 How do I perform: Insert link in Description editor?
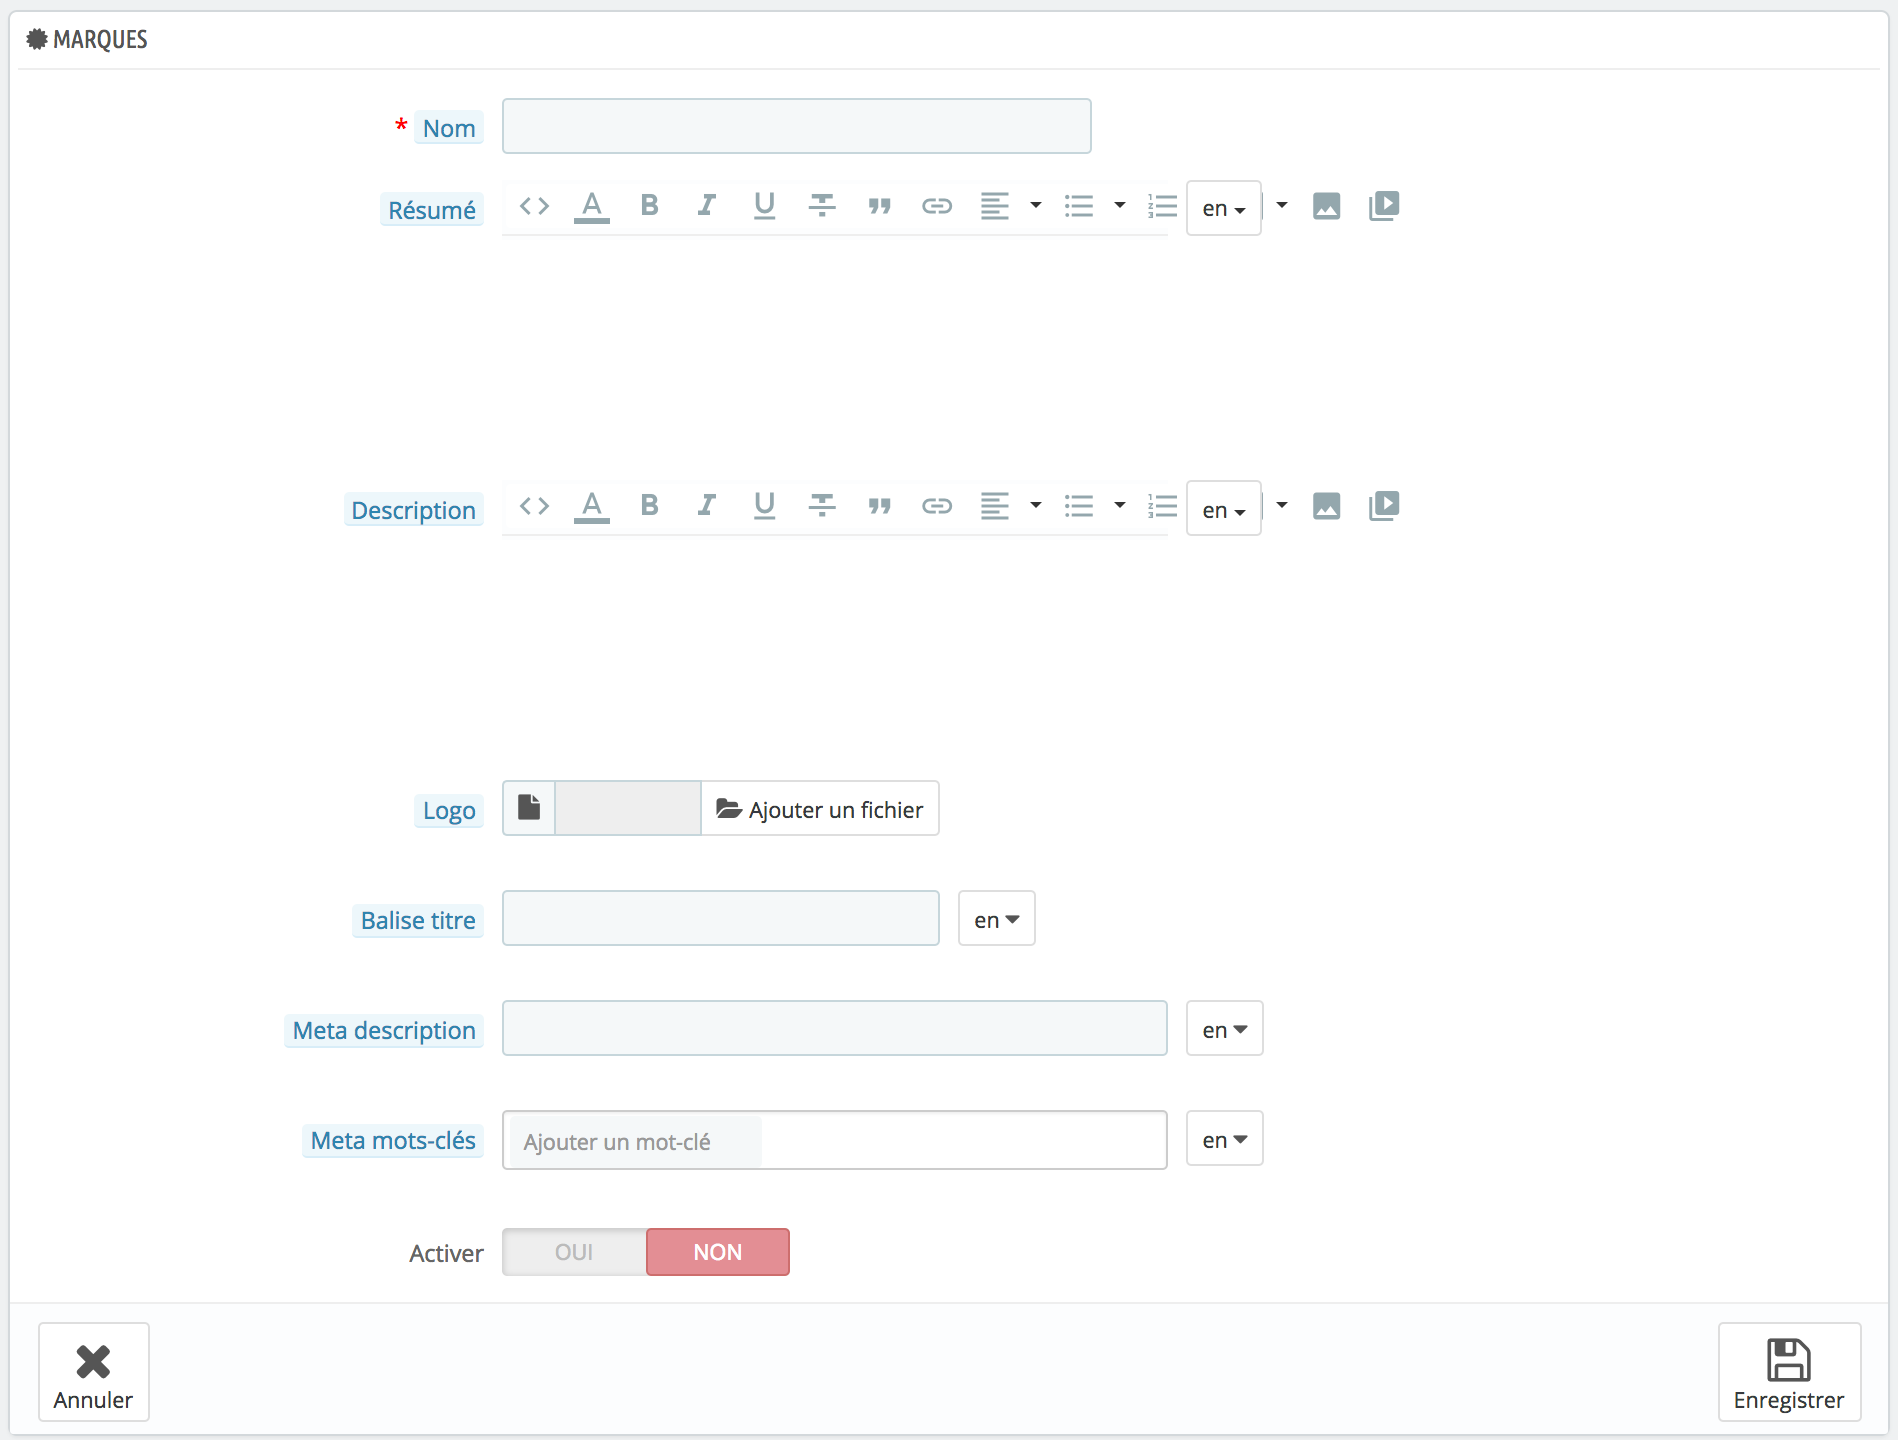coord(937,506)
